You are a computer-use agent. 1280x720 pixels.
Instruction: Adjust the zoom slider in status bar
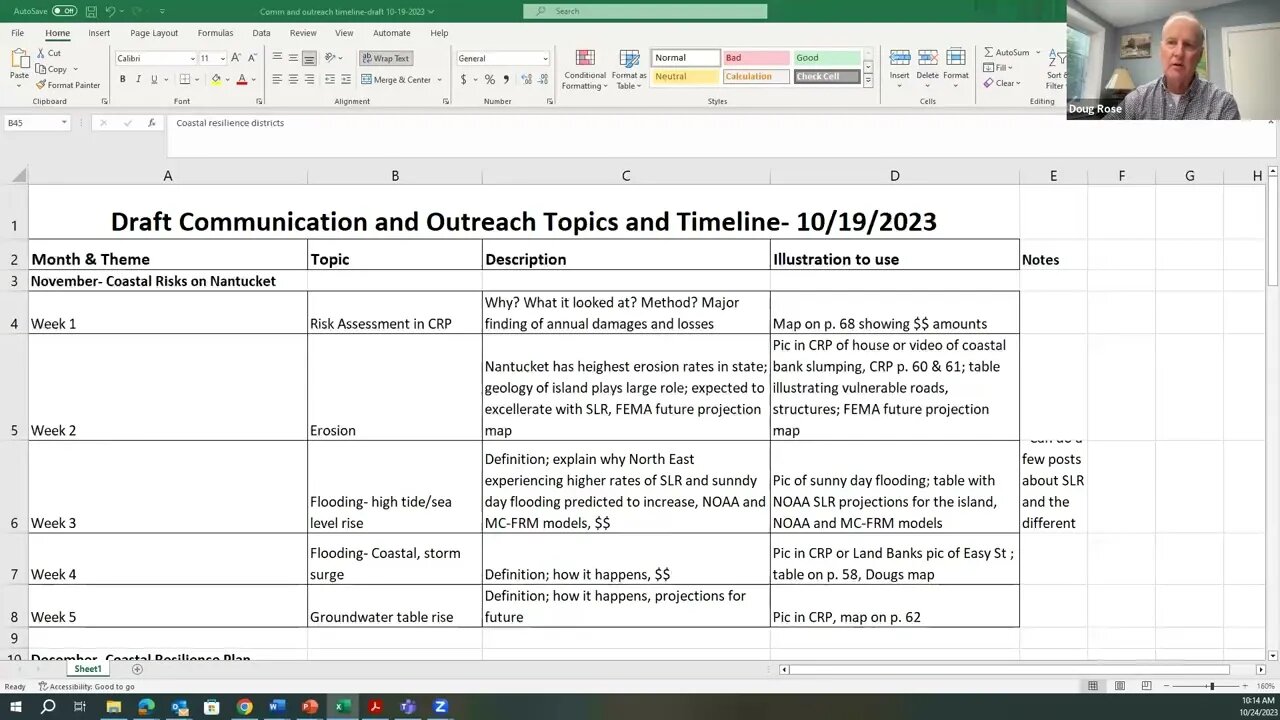tap(1211, 686)
